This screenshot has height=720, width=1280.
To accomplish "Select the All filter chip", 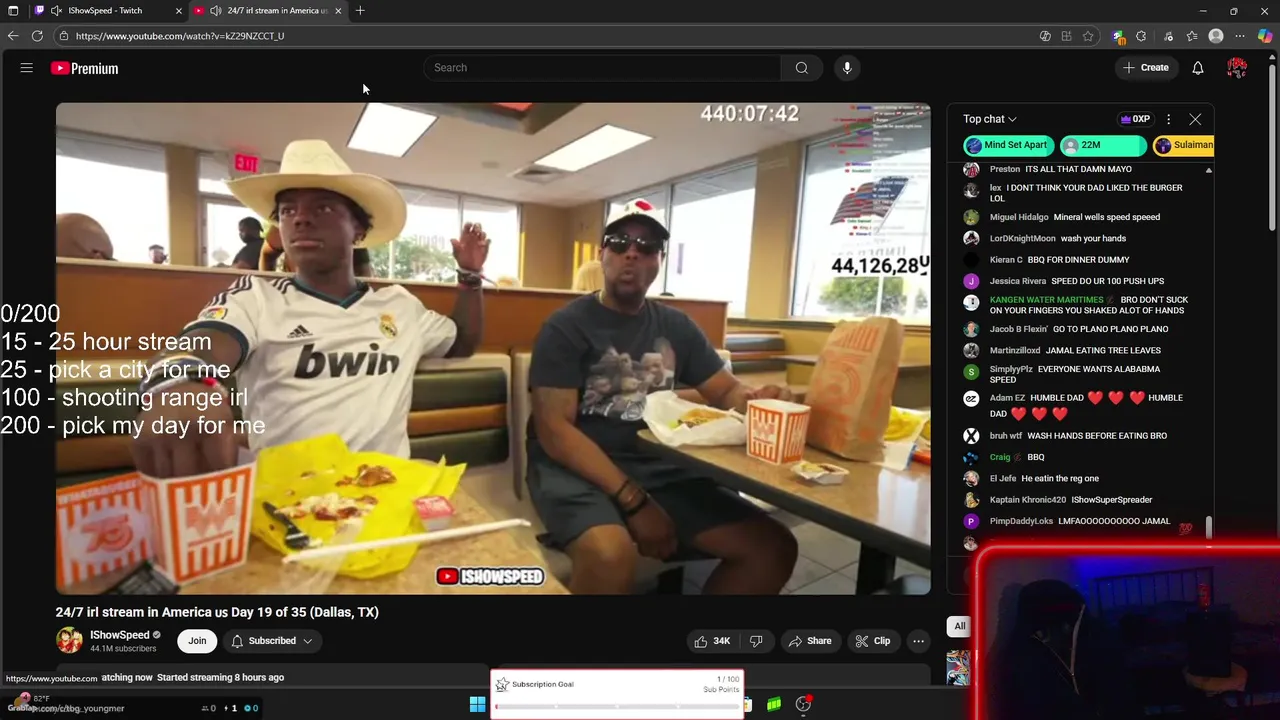I will click(960, 626).
